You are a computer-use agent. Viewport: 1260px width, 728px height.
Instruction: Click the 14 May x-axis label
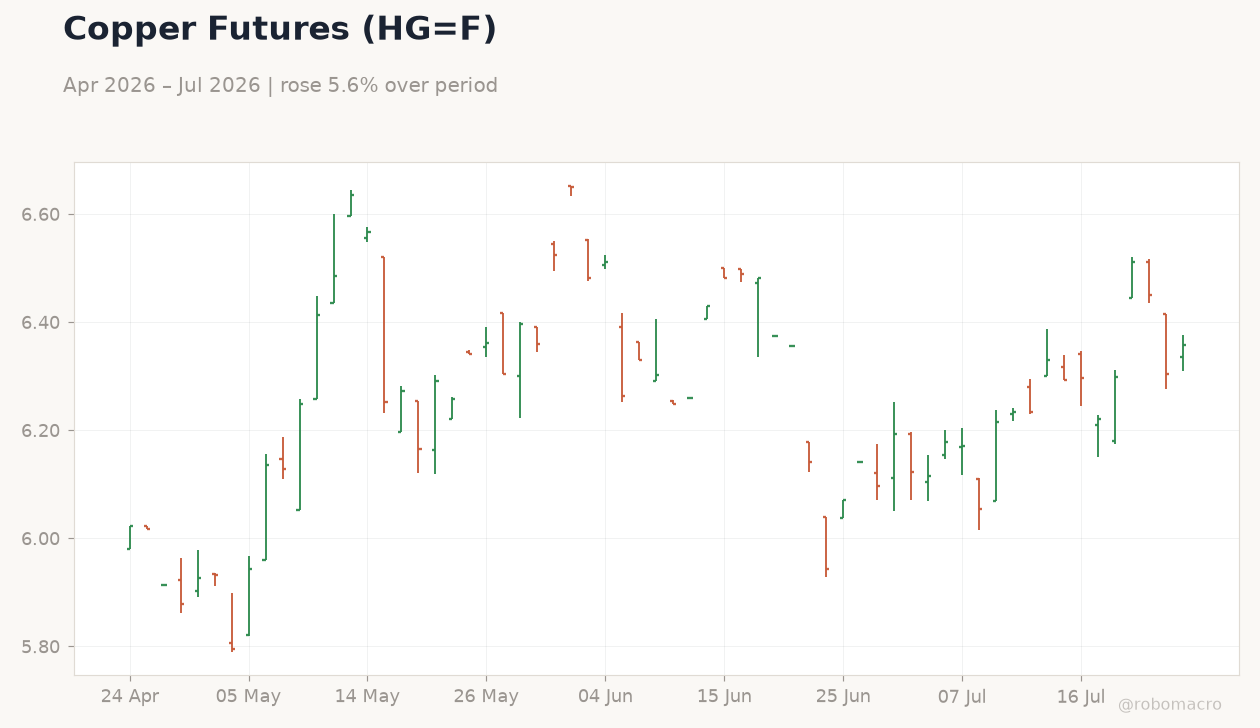(367, 697)
